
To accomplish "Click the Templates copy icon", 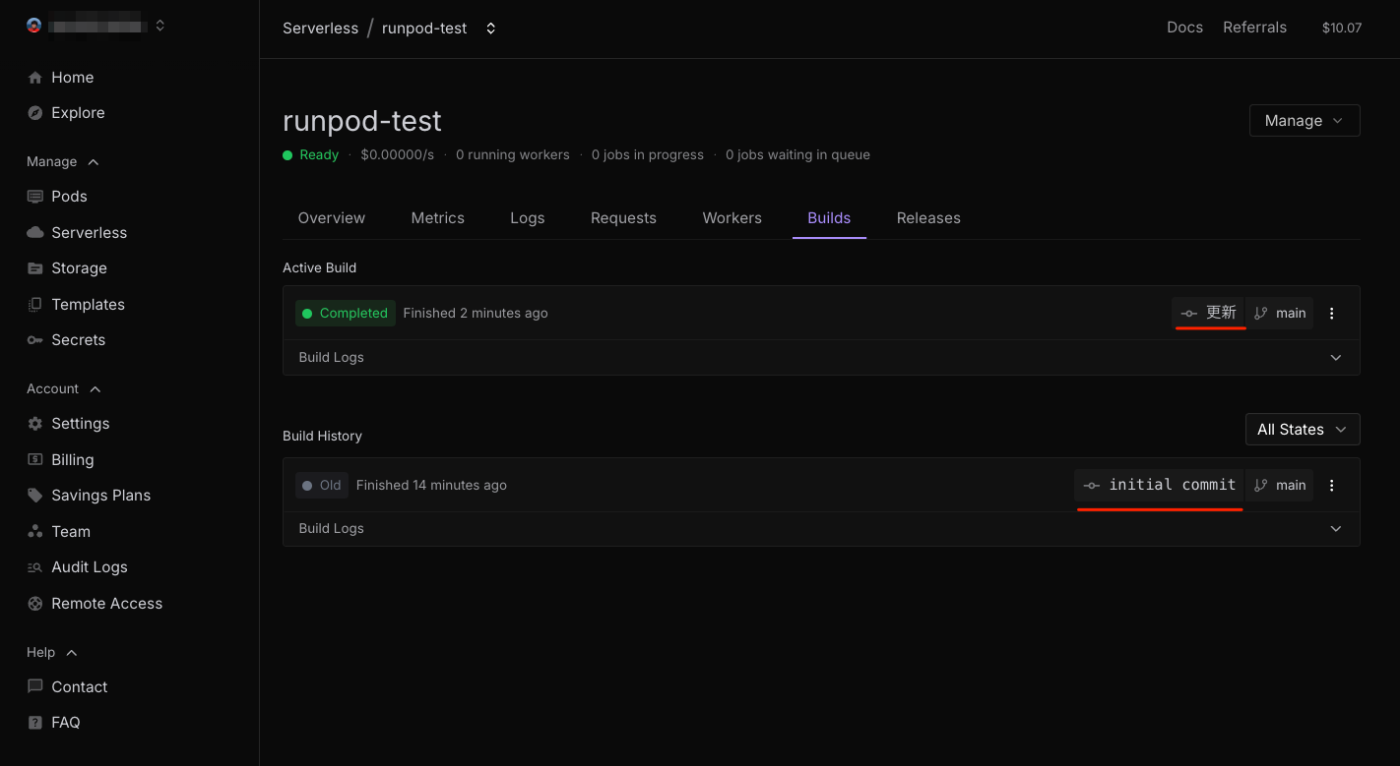I will tap(35, 304).
